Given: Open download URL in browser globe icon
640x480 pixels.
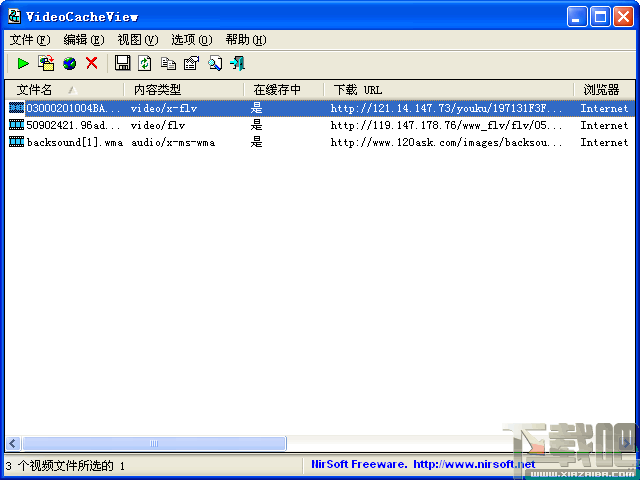Looking at the screenshot, I should [x=69, y=64].
